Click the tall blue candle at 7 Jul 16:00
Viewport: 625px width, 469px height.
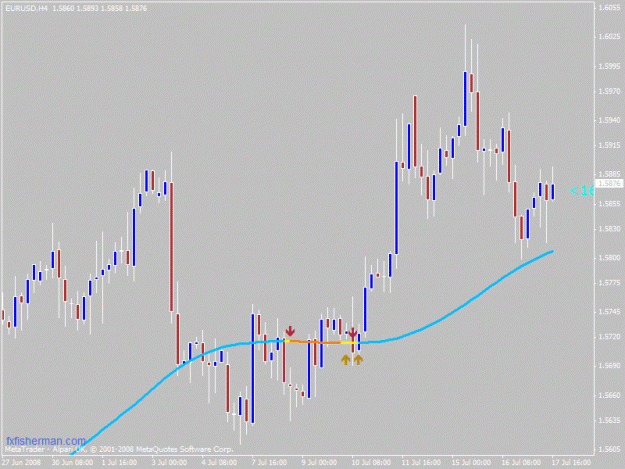point(253,369)
